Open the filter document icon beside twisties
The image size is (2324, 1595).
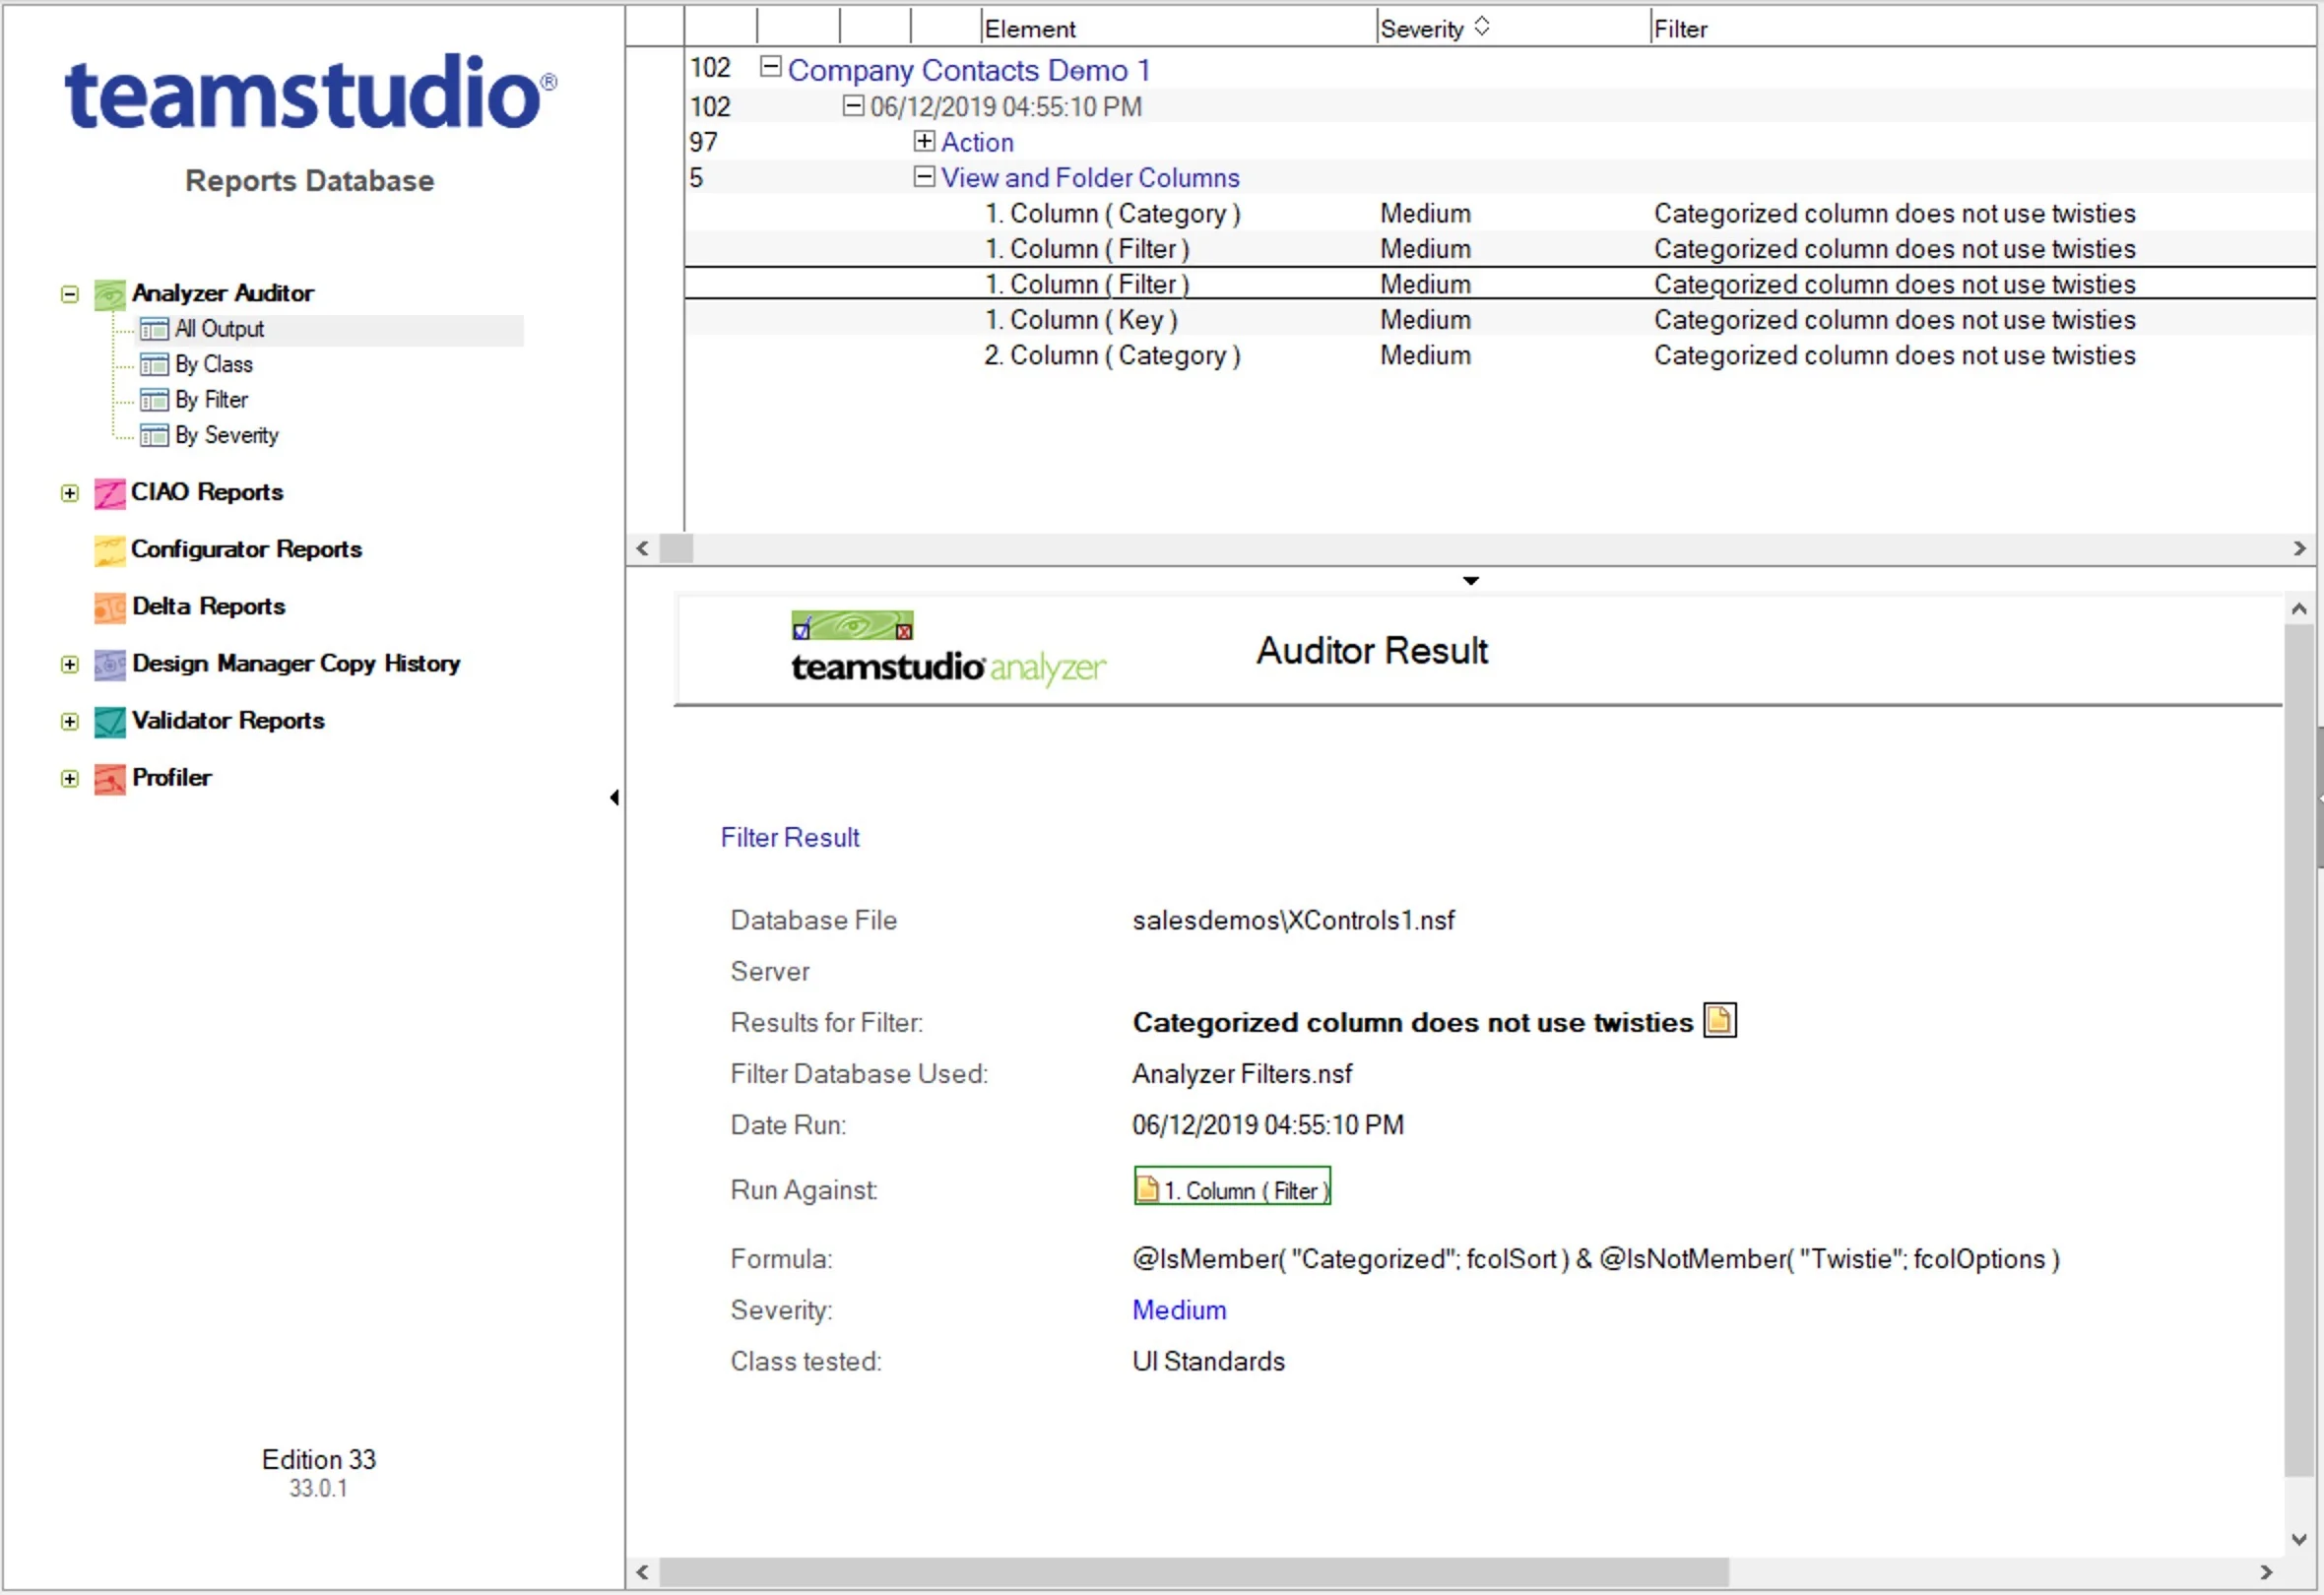click(1719, 1020)
